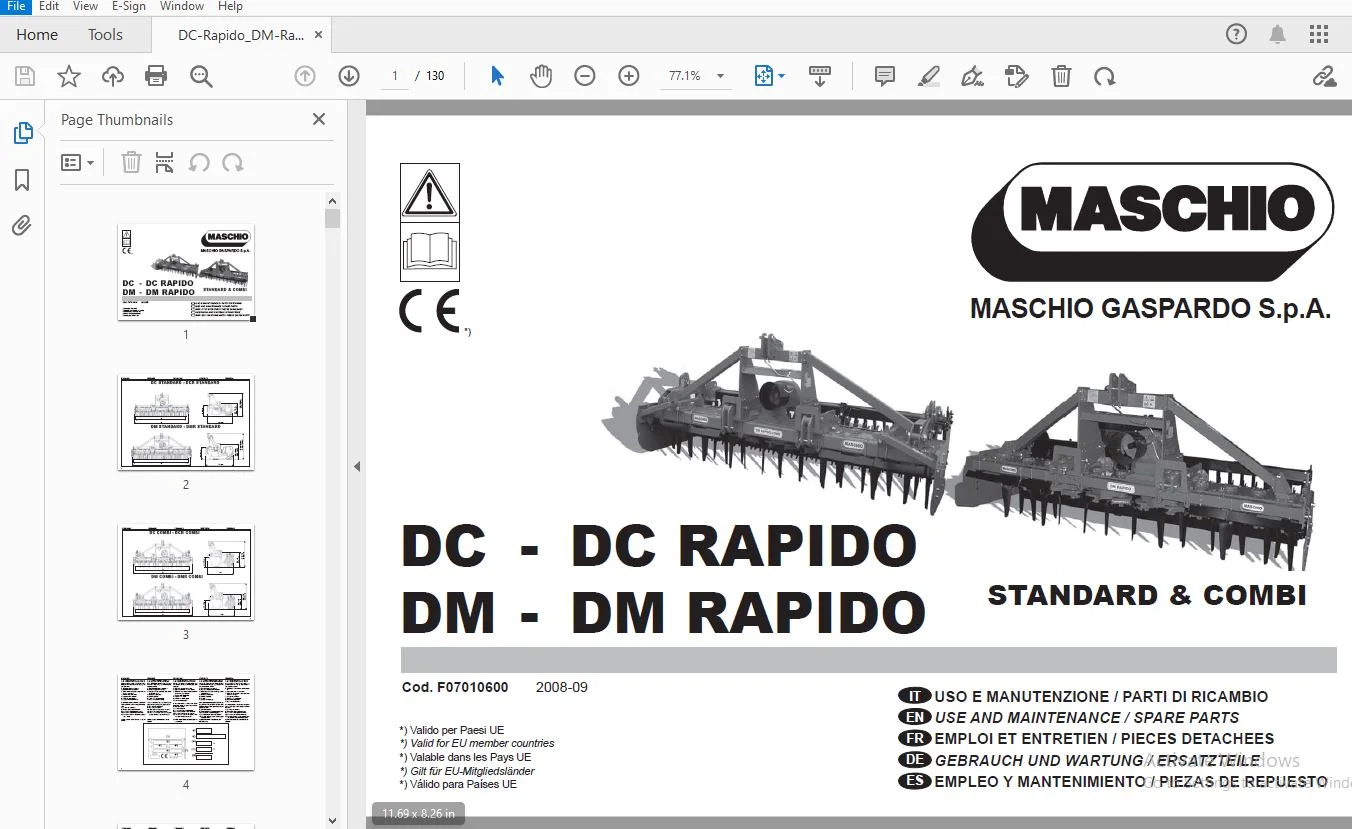Select page 4 thumbnail
1352x829 pixels.
coord(186,723)
